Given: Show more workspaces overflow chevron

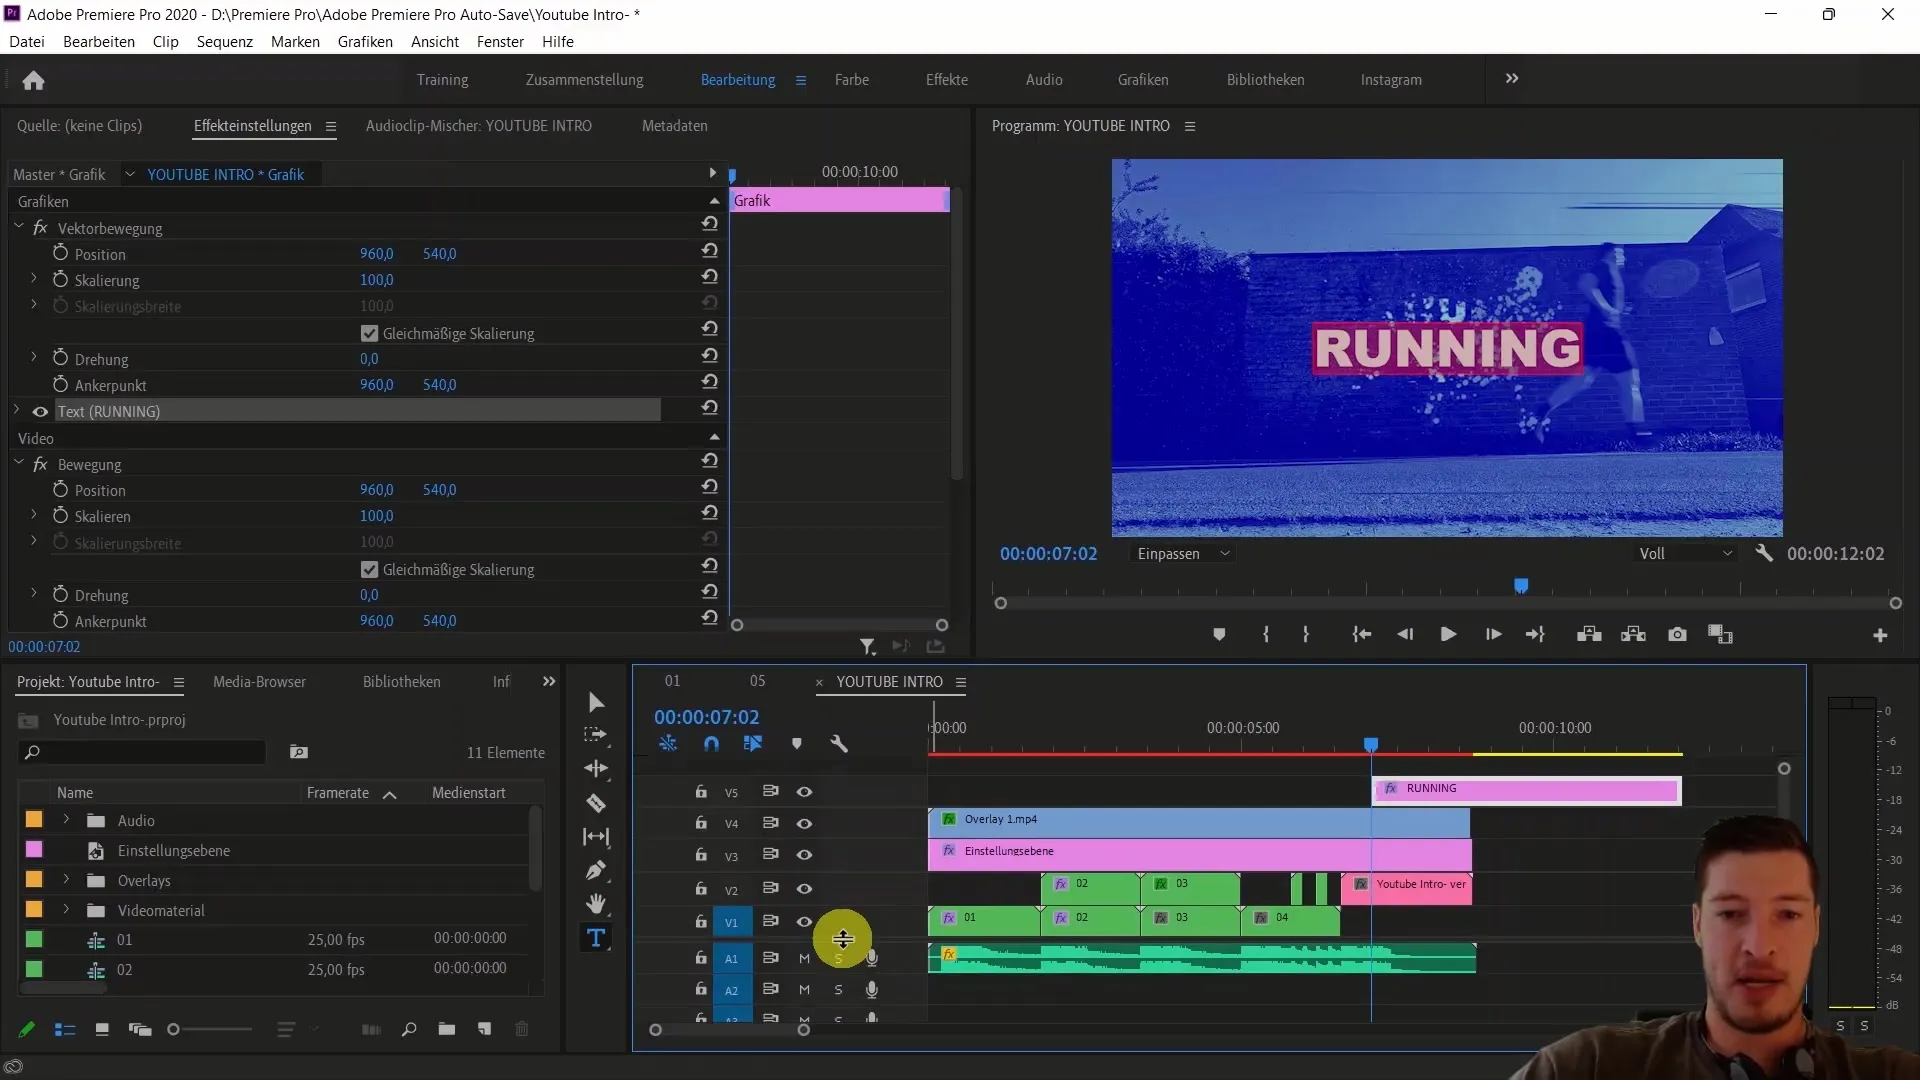Looking at the screenshot, I should (x=1512, y=78).
